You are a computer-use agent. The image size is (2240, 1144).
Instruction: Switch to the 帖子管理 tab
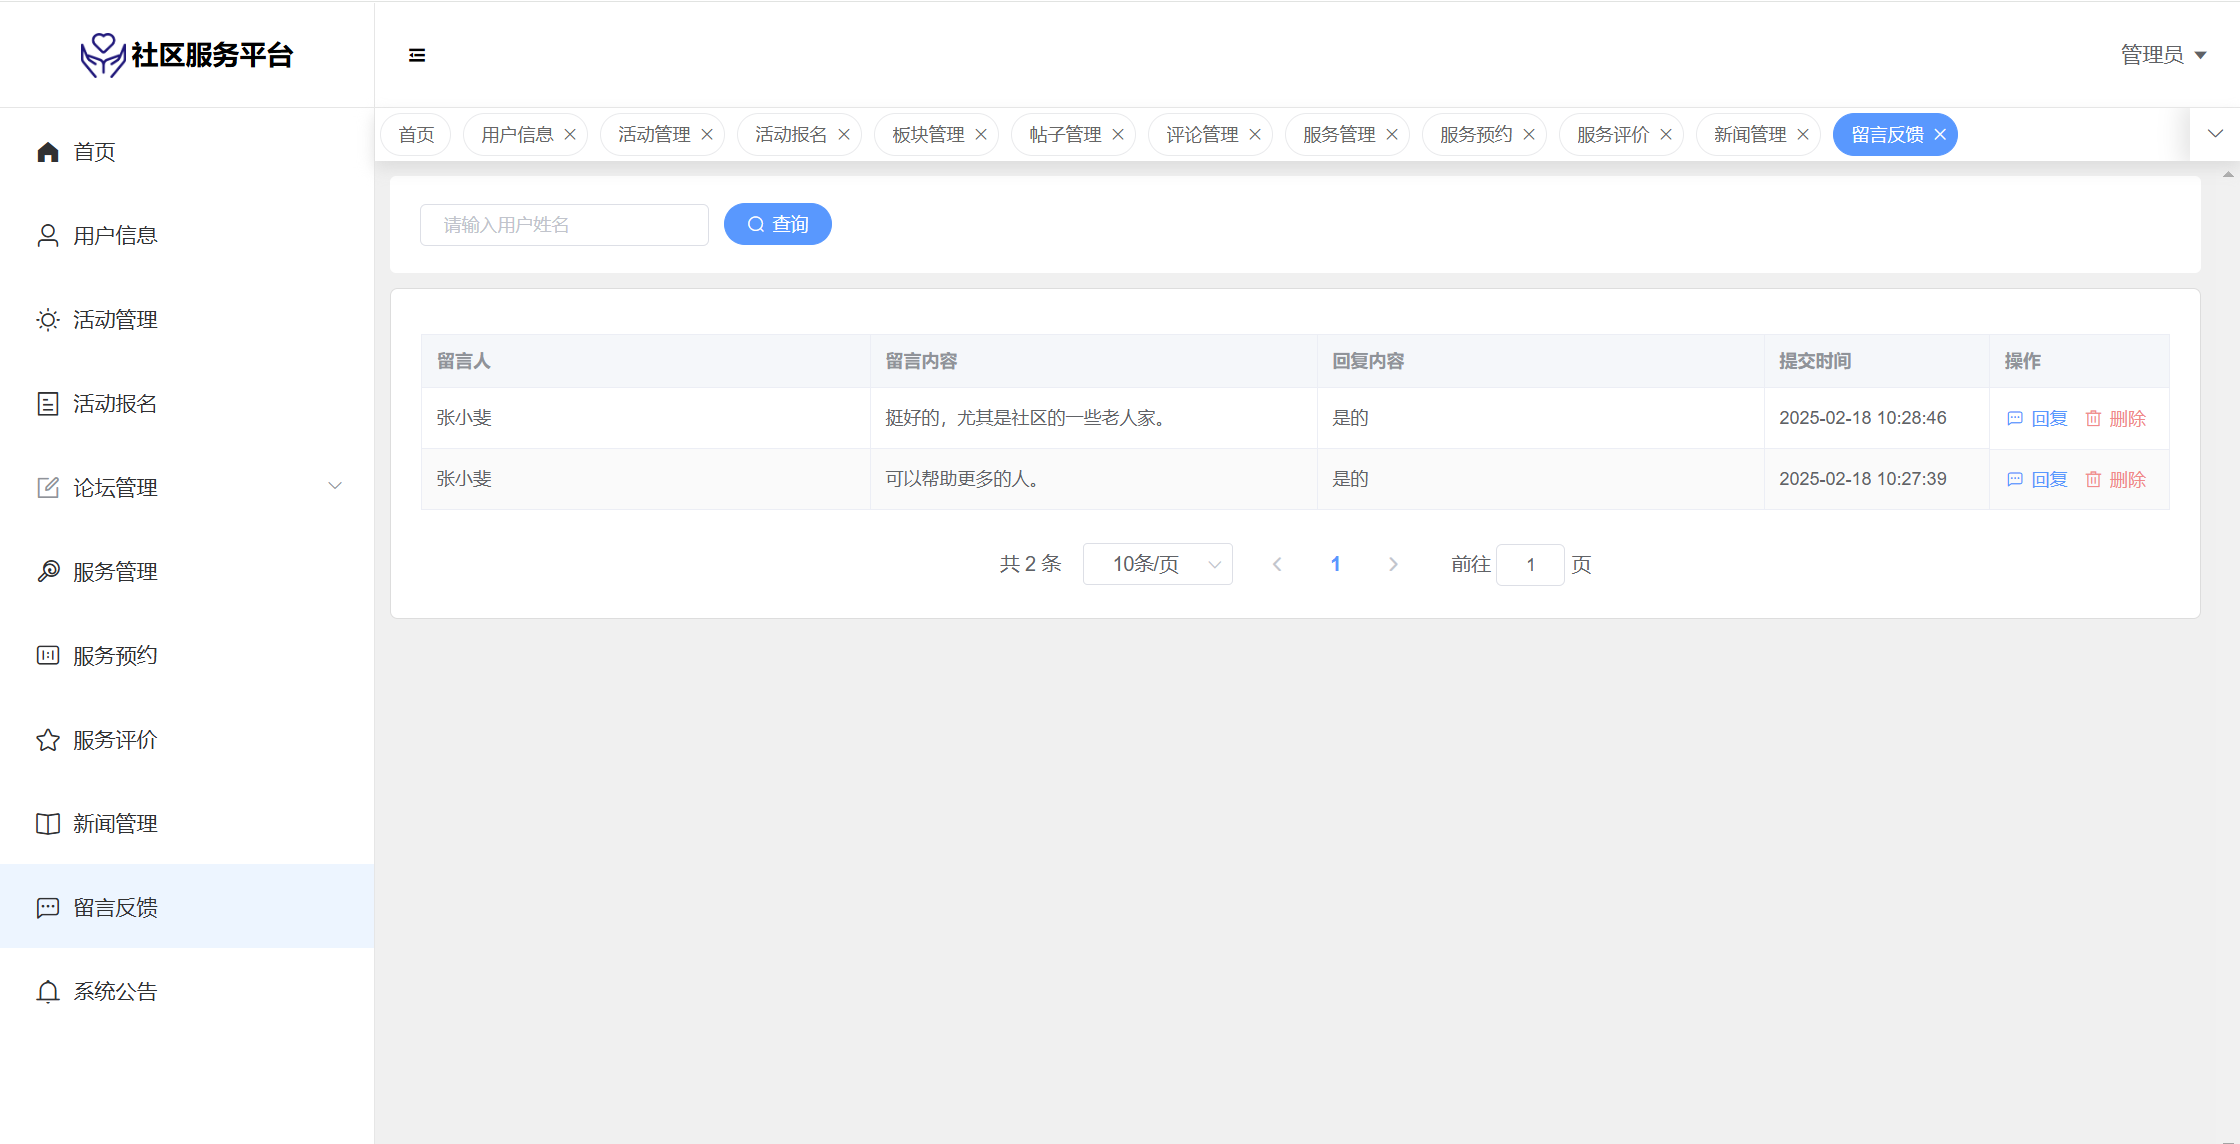[1064, 135]
